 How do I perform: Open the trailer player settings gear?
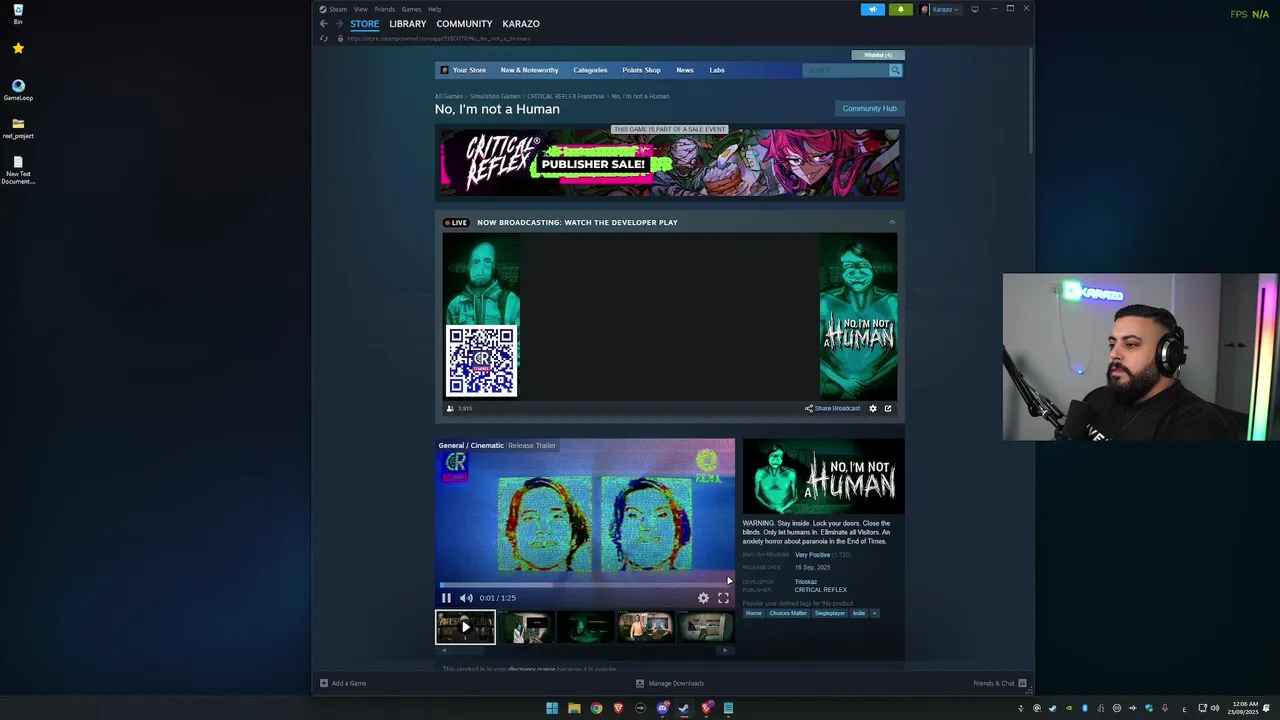703,598
